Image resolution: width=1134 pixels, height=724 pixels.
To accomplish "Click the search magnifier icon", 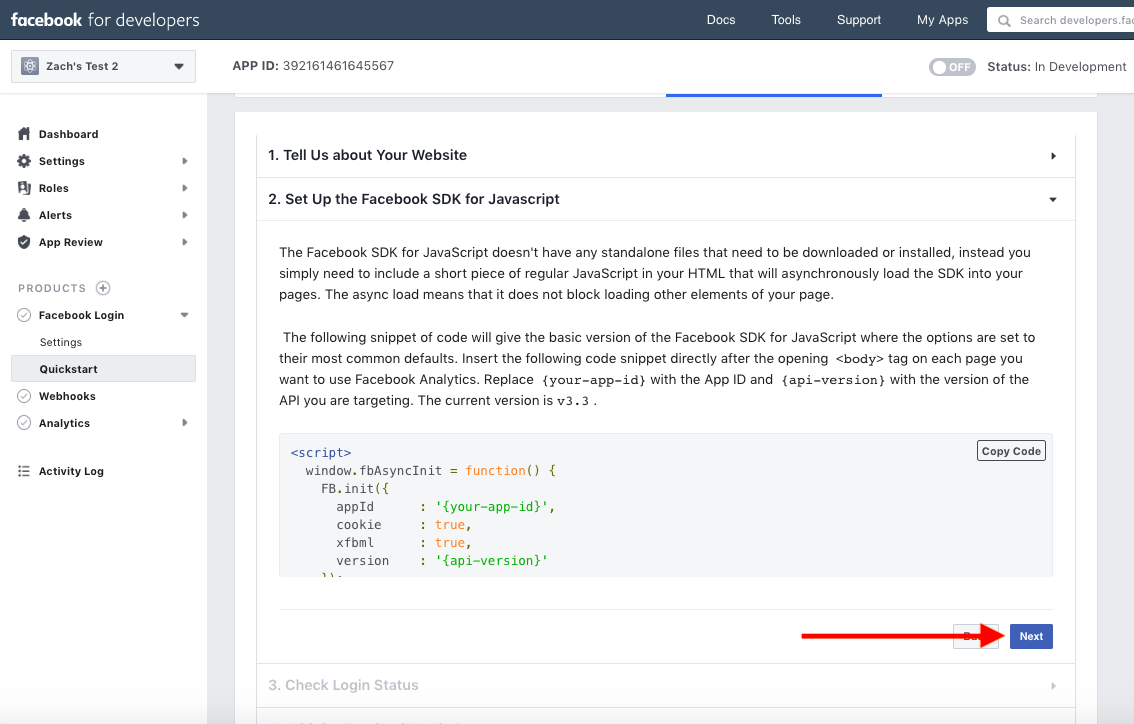I will [1004, 20].
